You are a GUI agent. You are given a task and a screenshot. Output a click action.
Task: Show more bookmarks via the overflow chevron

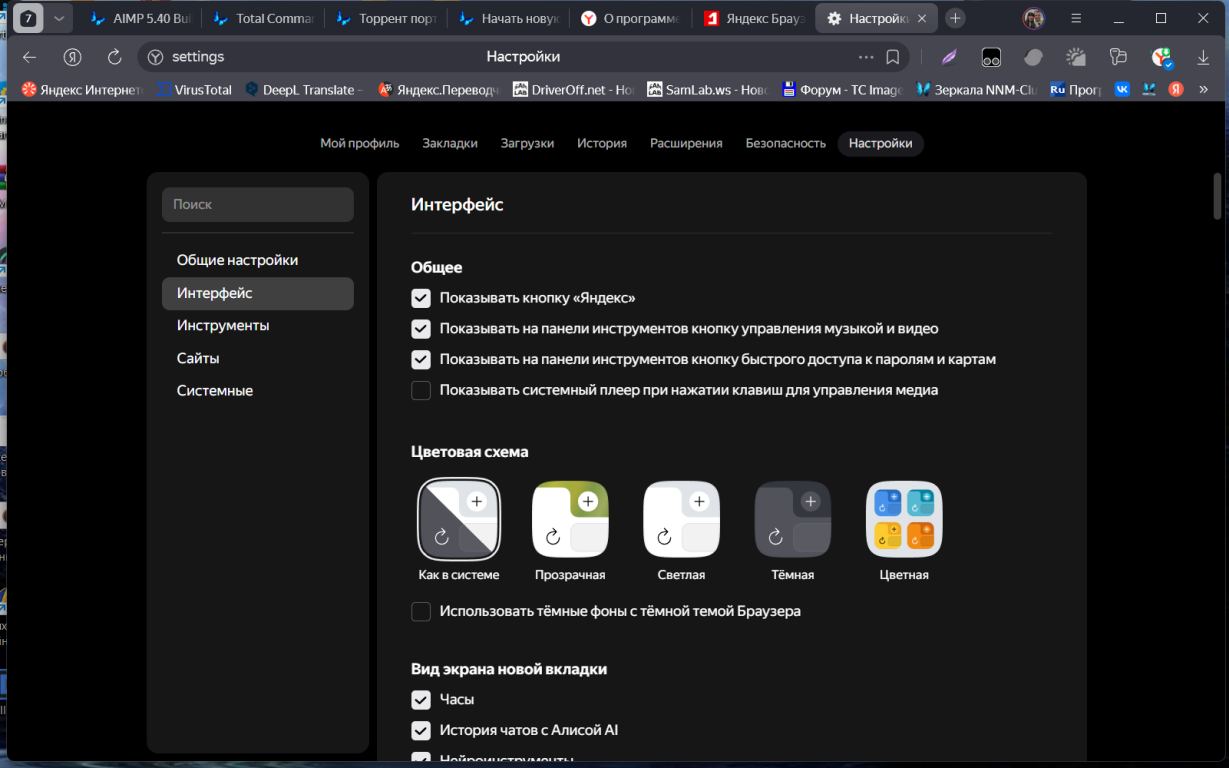1203,90
